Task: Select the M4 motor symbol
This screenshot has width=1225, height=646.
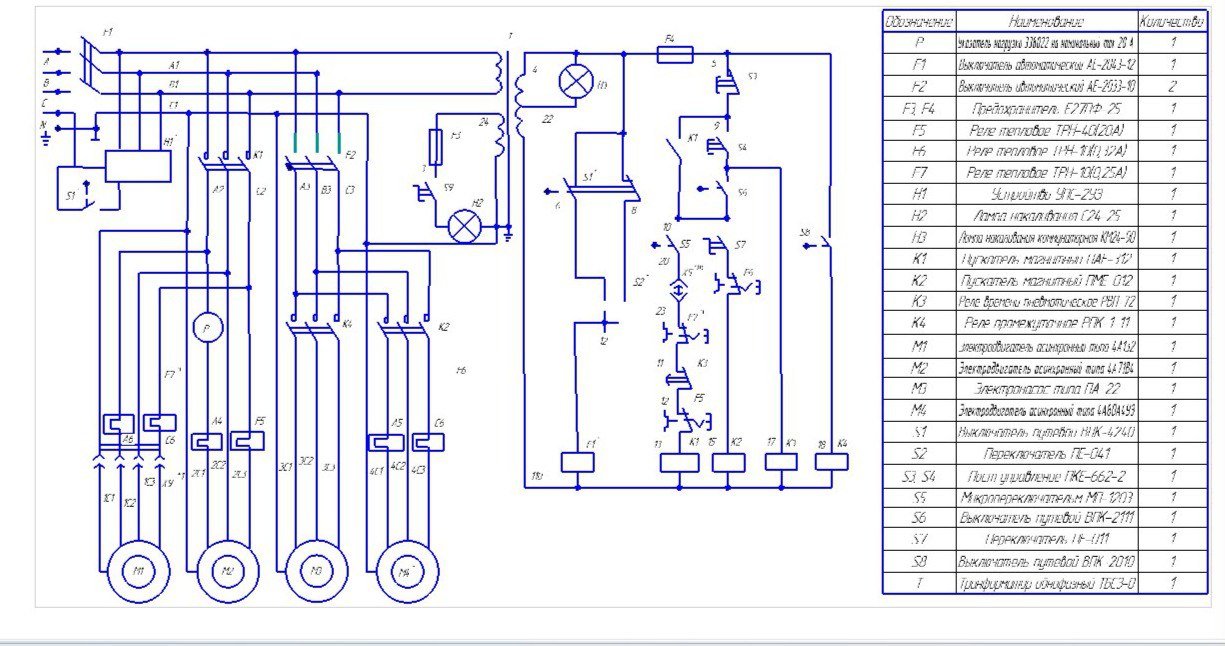Action: [x=402, y=571]
